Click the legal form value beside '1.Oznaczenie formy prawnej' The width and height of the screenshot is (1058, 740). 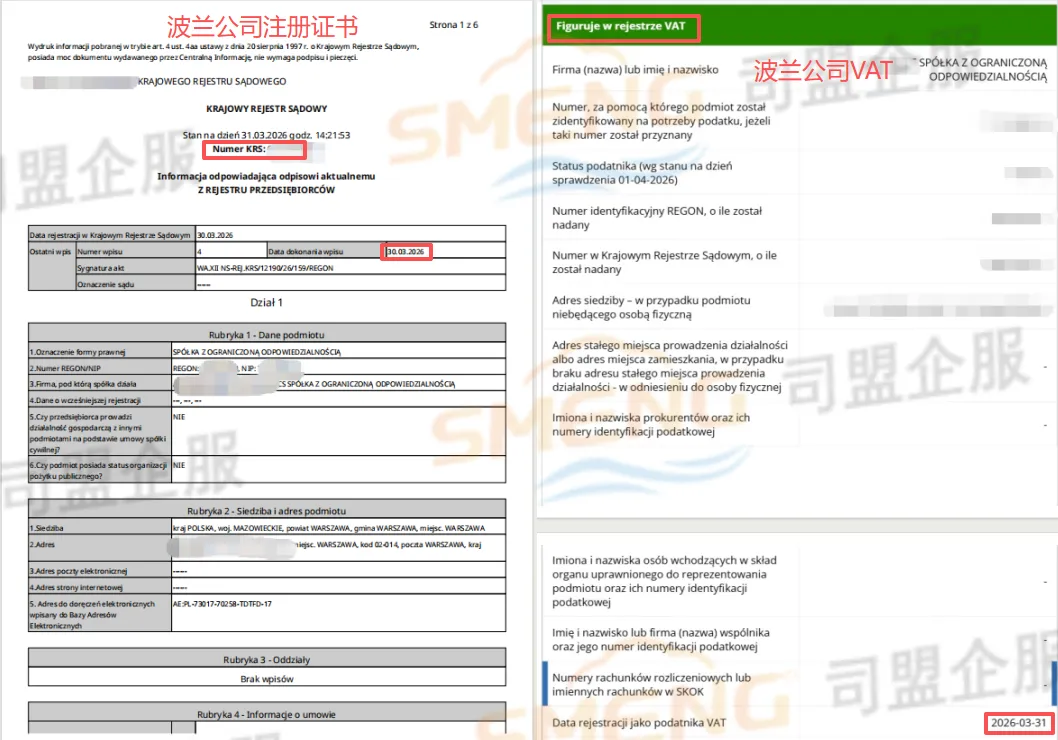(x=257, y=352)
